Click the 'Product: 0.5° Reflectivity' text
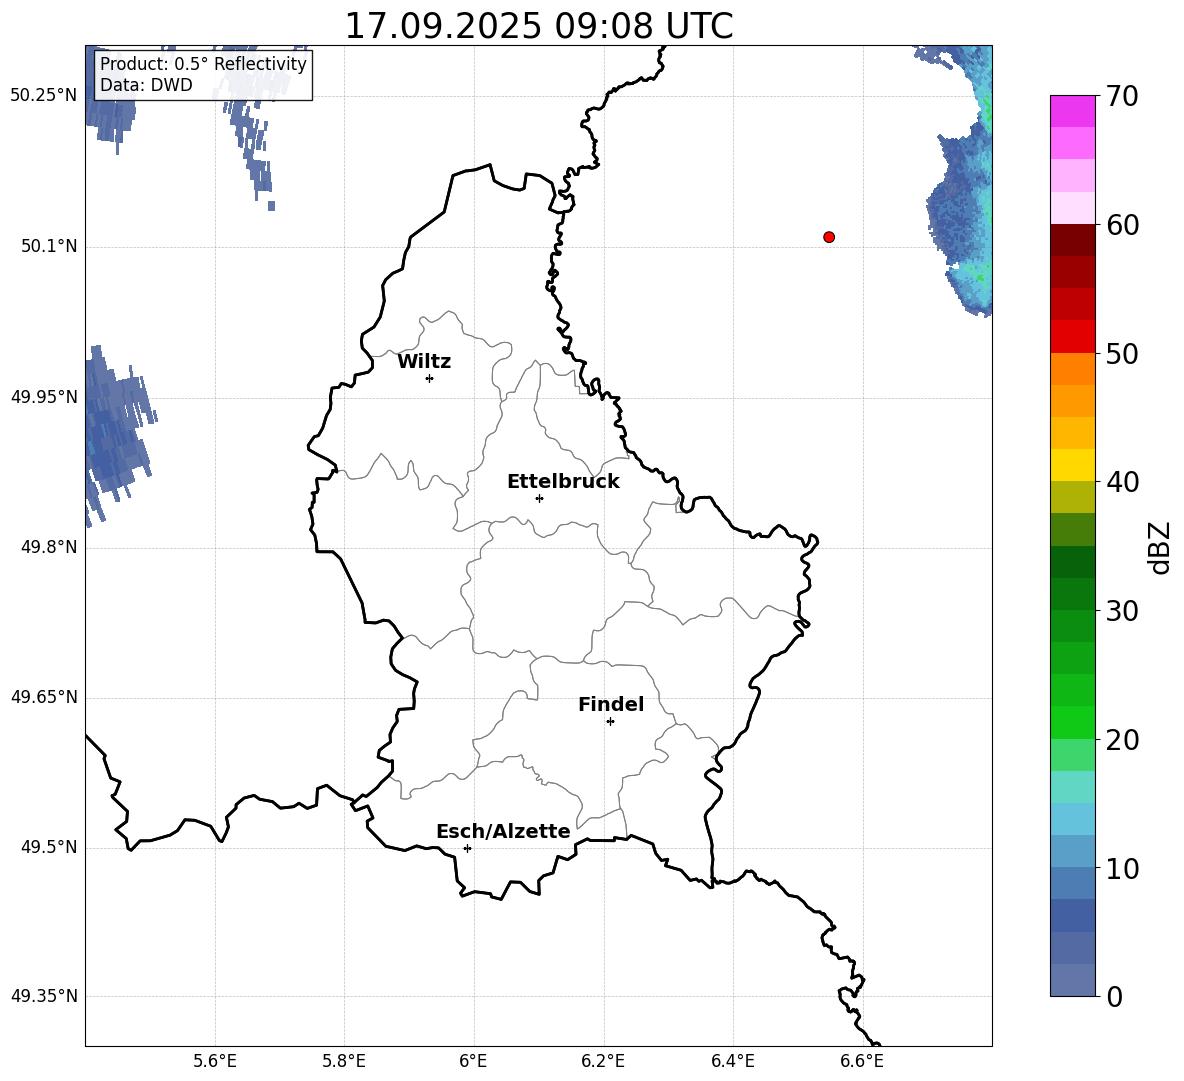Screen dimensions: 1184x1081 tap(203, 64)
